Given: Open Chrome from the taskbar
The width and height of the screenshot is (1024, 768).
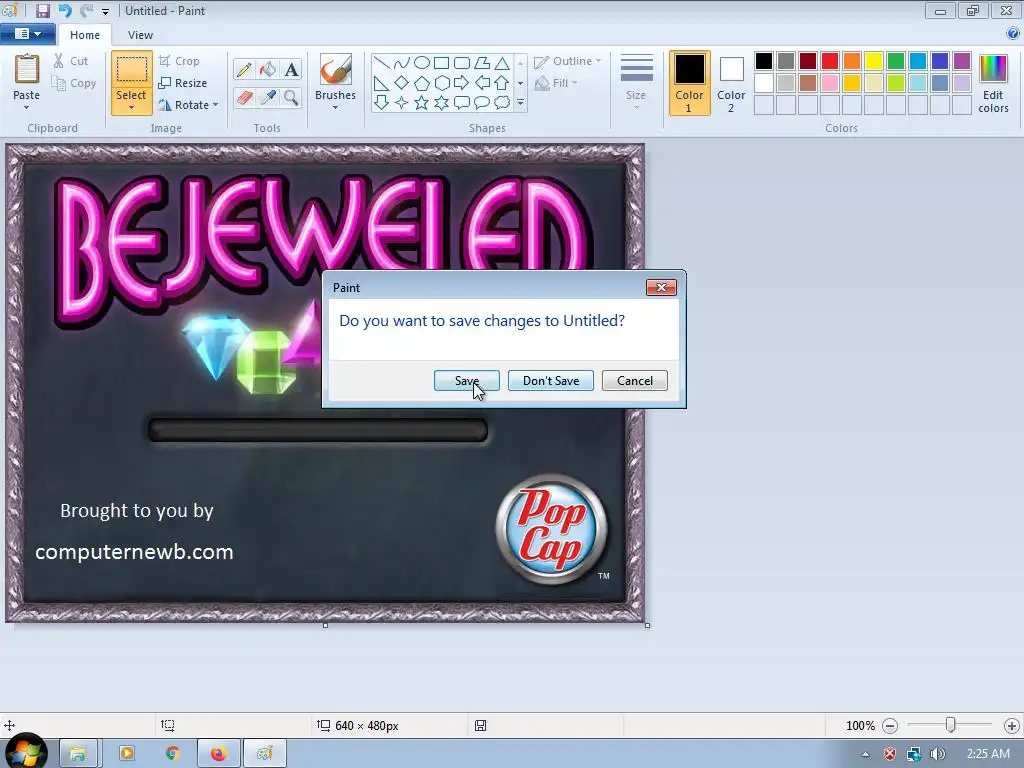Looking at the screenshot, I should pos(173,754).
